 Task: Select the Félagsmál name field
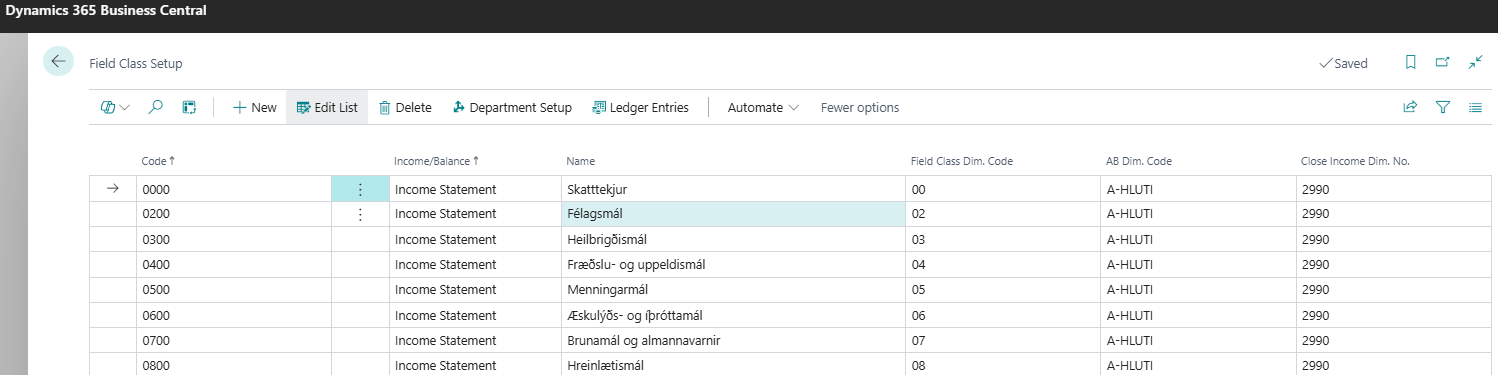tap(733, 214)
